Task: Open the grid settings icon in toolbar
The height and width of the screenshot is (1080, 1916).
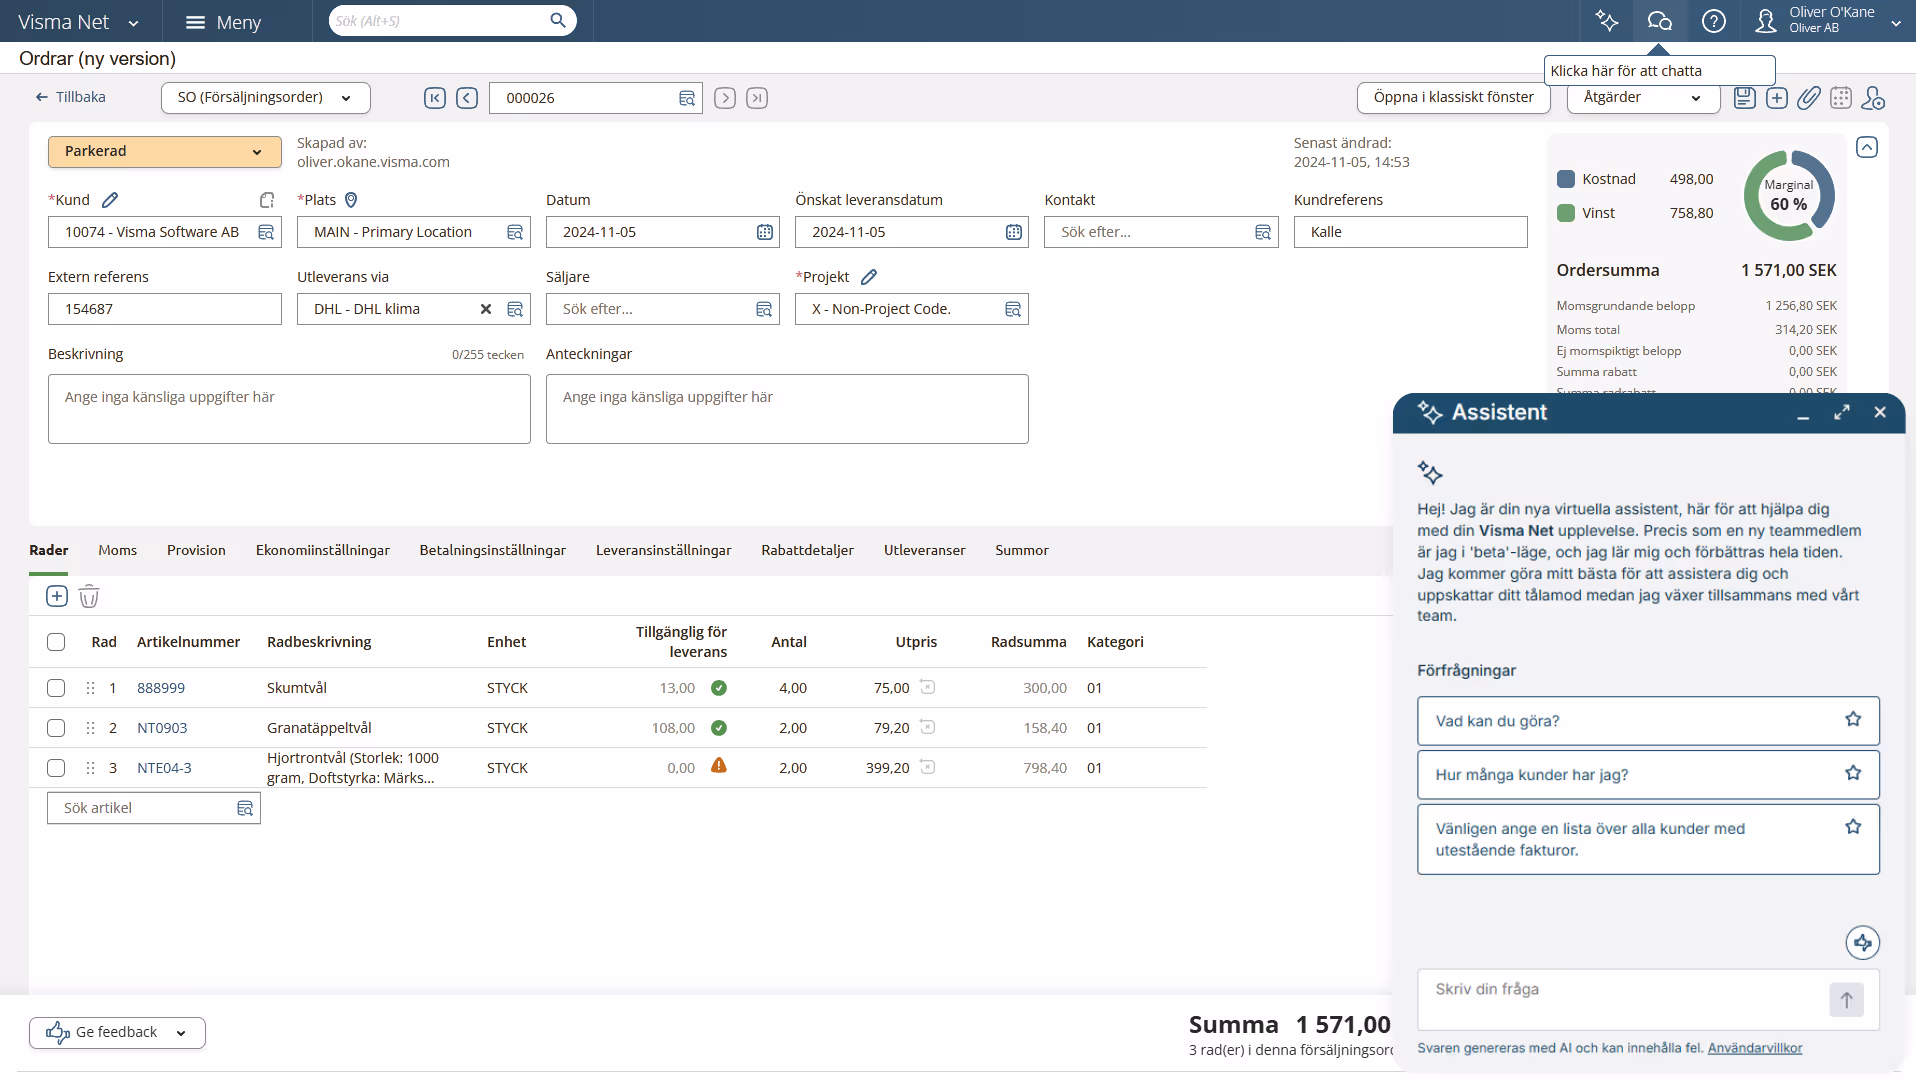Action: pyautogui.click(x=1841, y=97)
